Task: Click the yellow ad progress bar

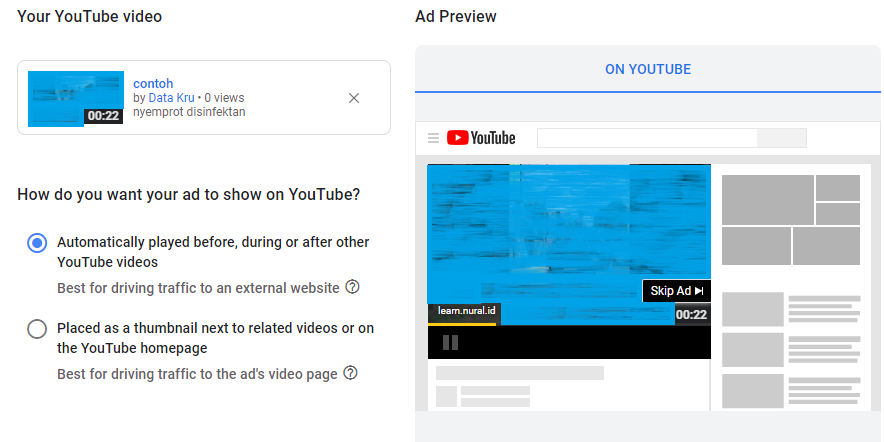Action: pyautogui.click(x=462, y=324)
